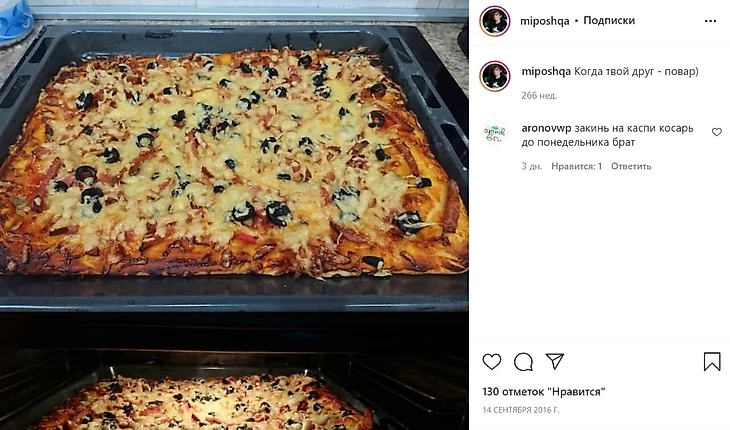Like aronovwp's comment with small heart
The height and width of the screenshot is (430, 730).
tap(716, 132)
